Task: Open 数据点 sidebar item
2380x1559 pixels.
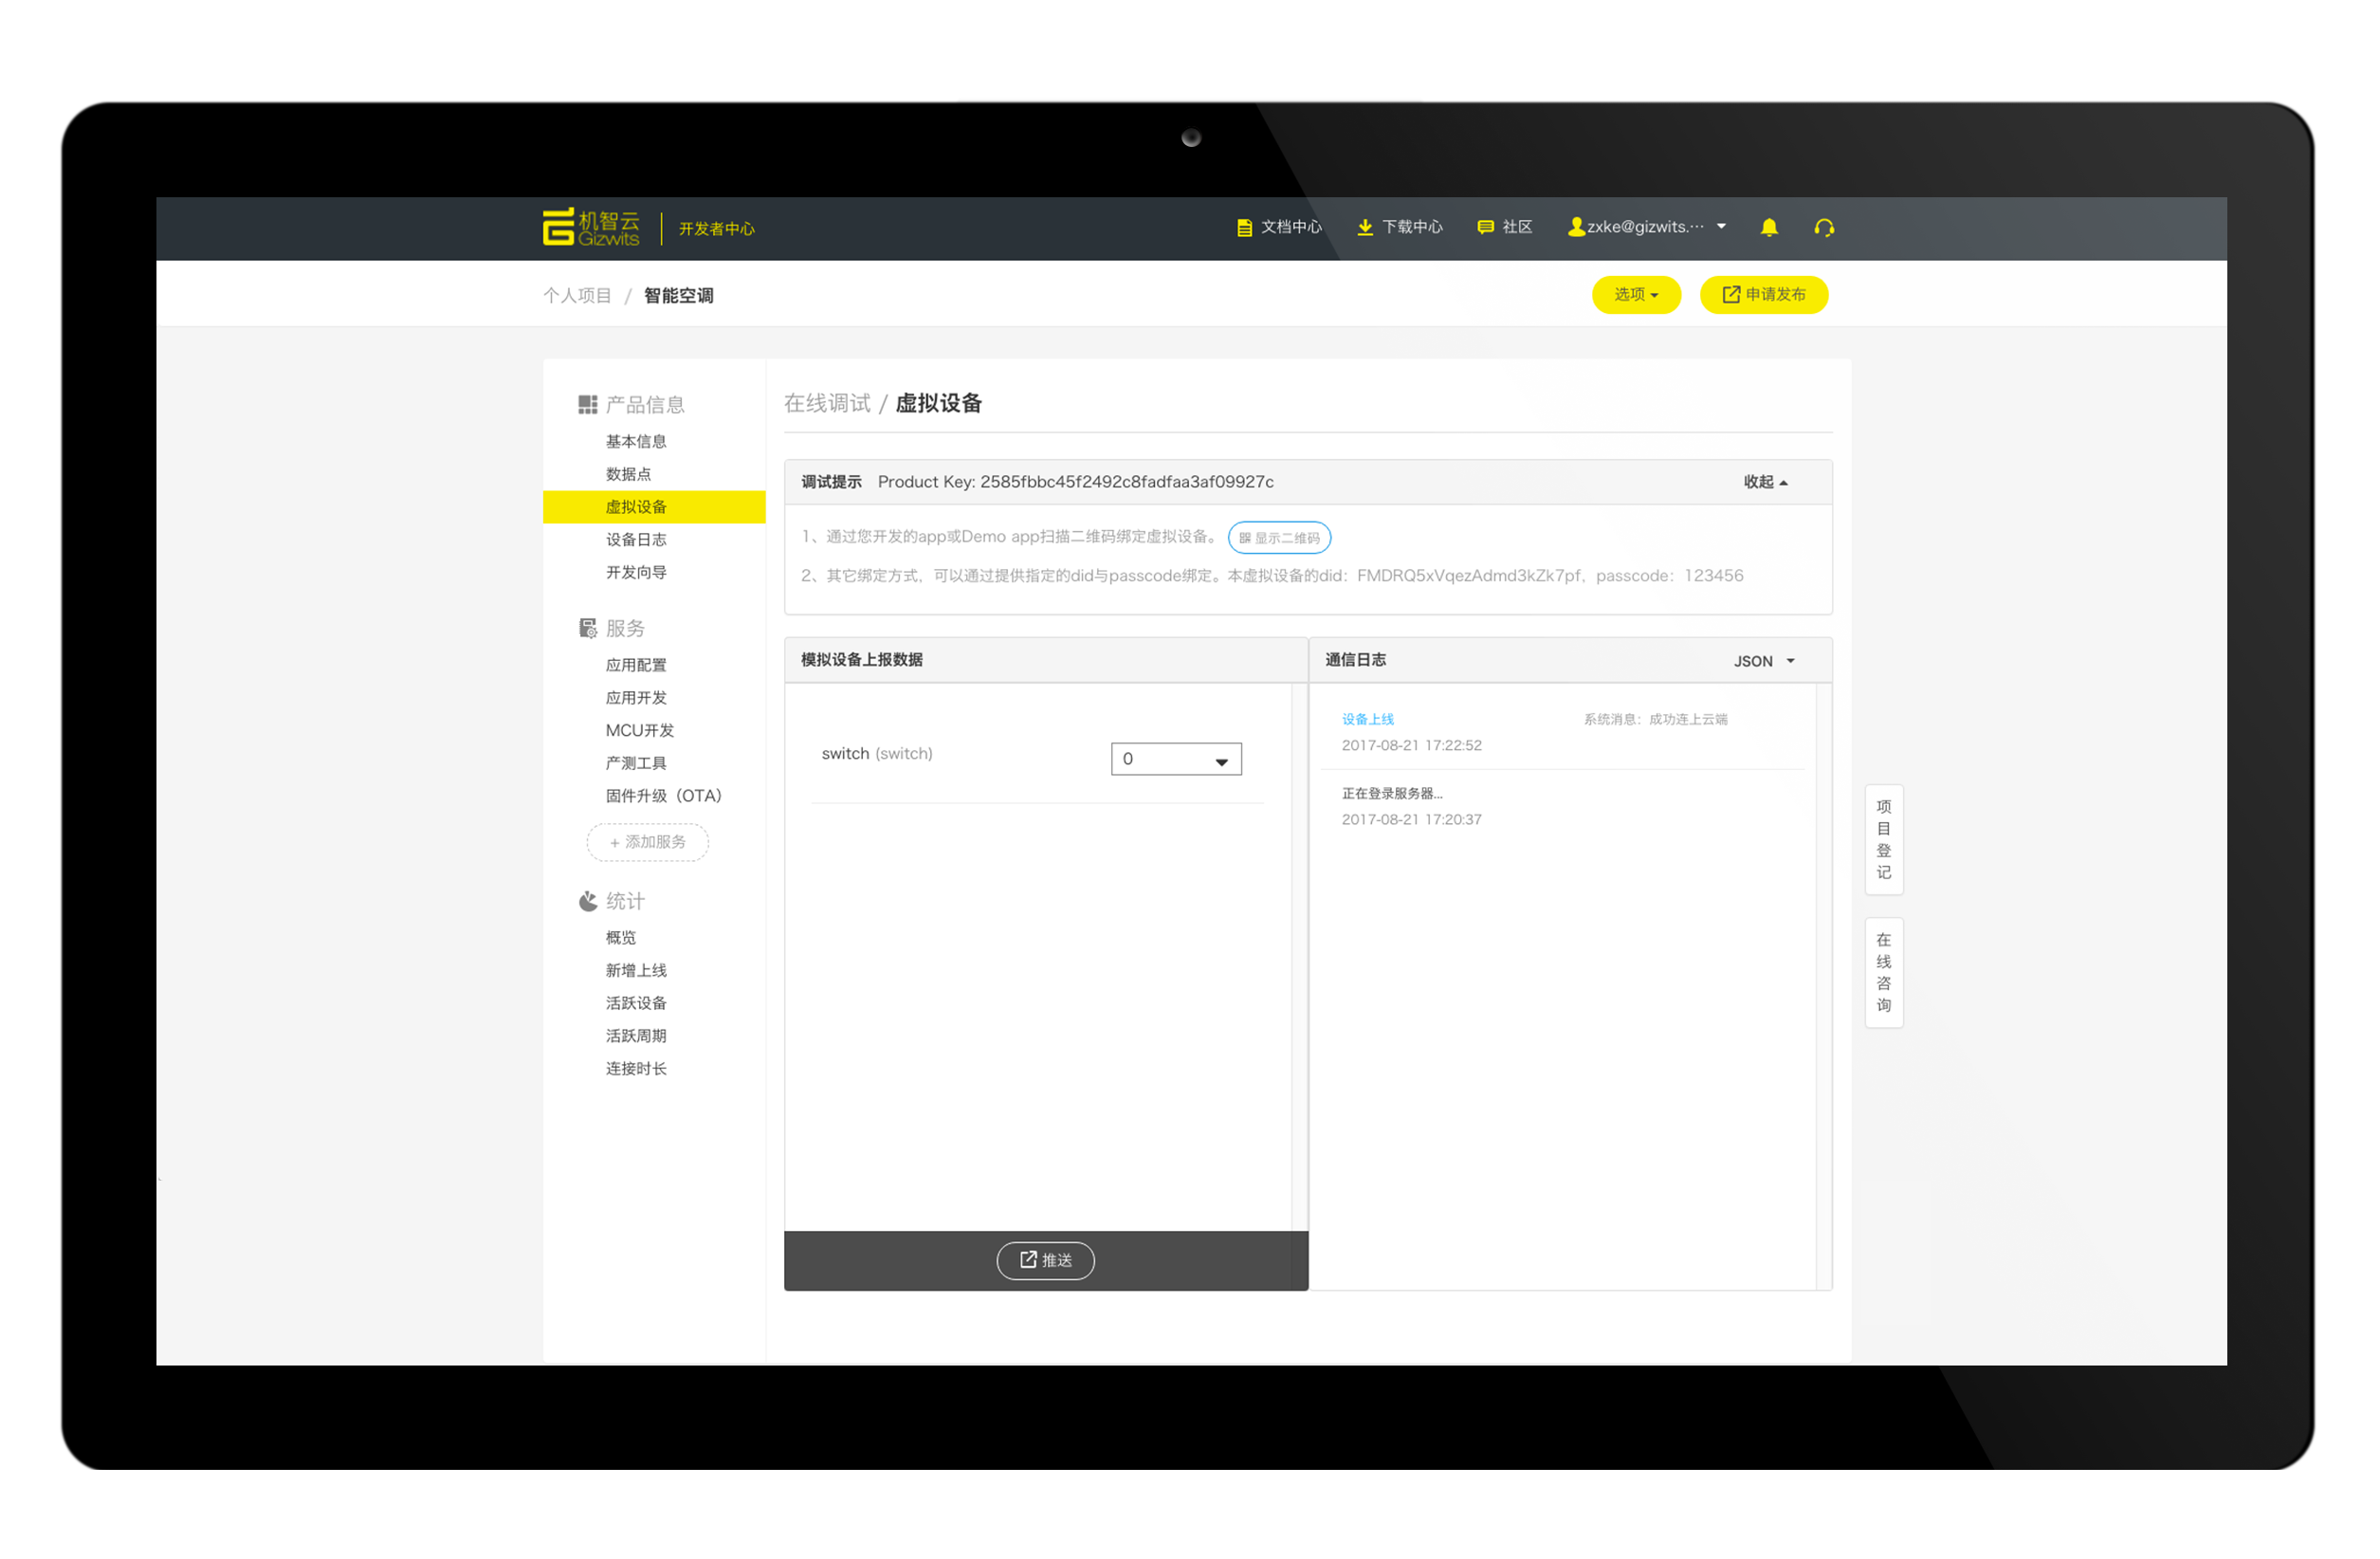Action: click(628, 474)
